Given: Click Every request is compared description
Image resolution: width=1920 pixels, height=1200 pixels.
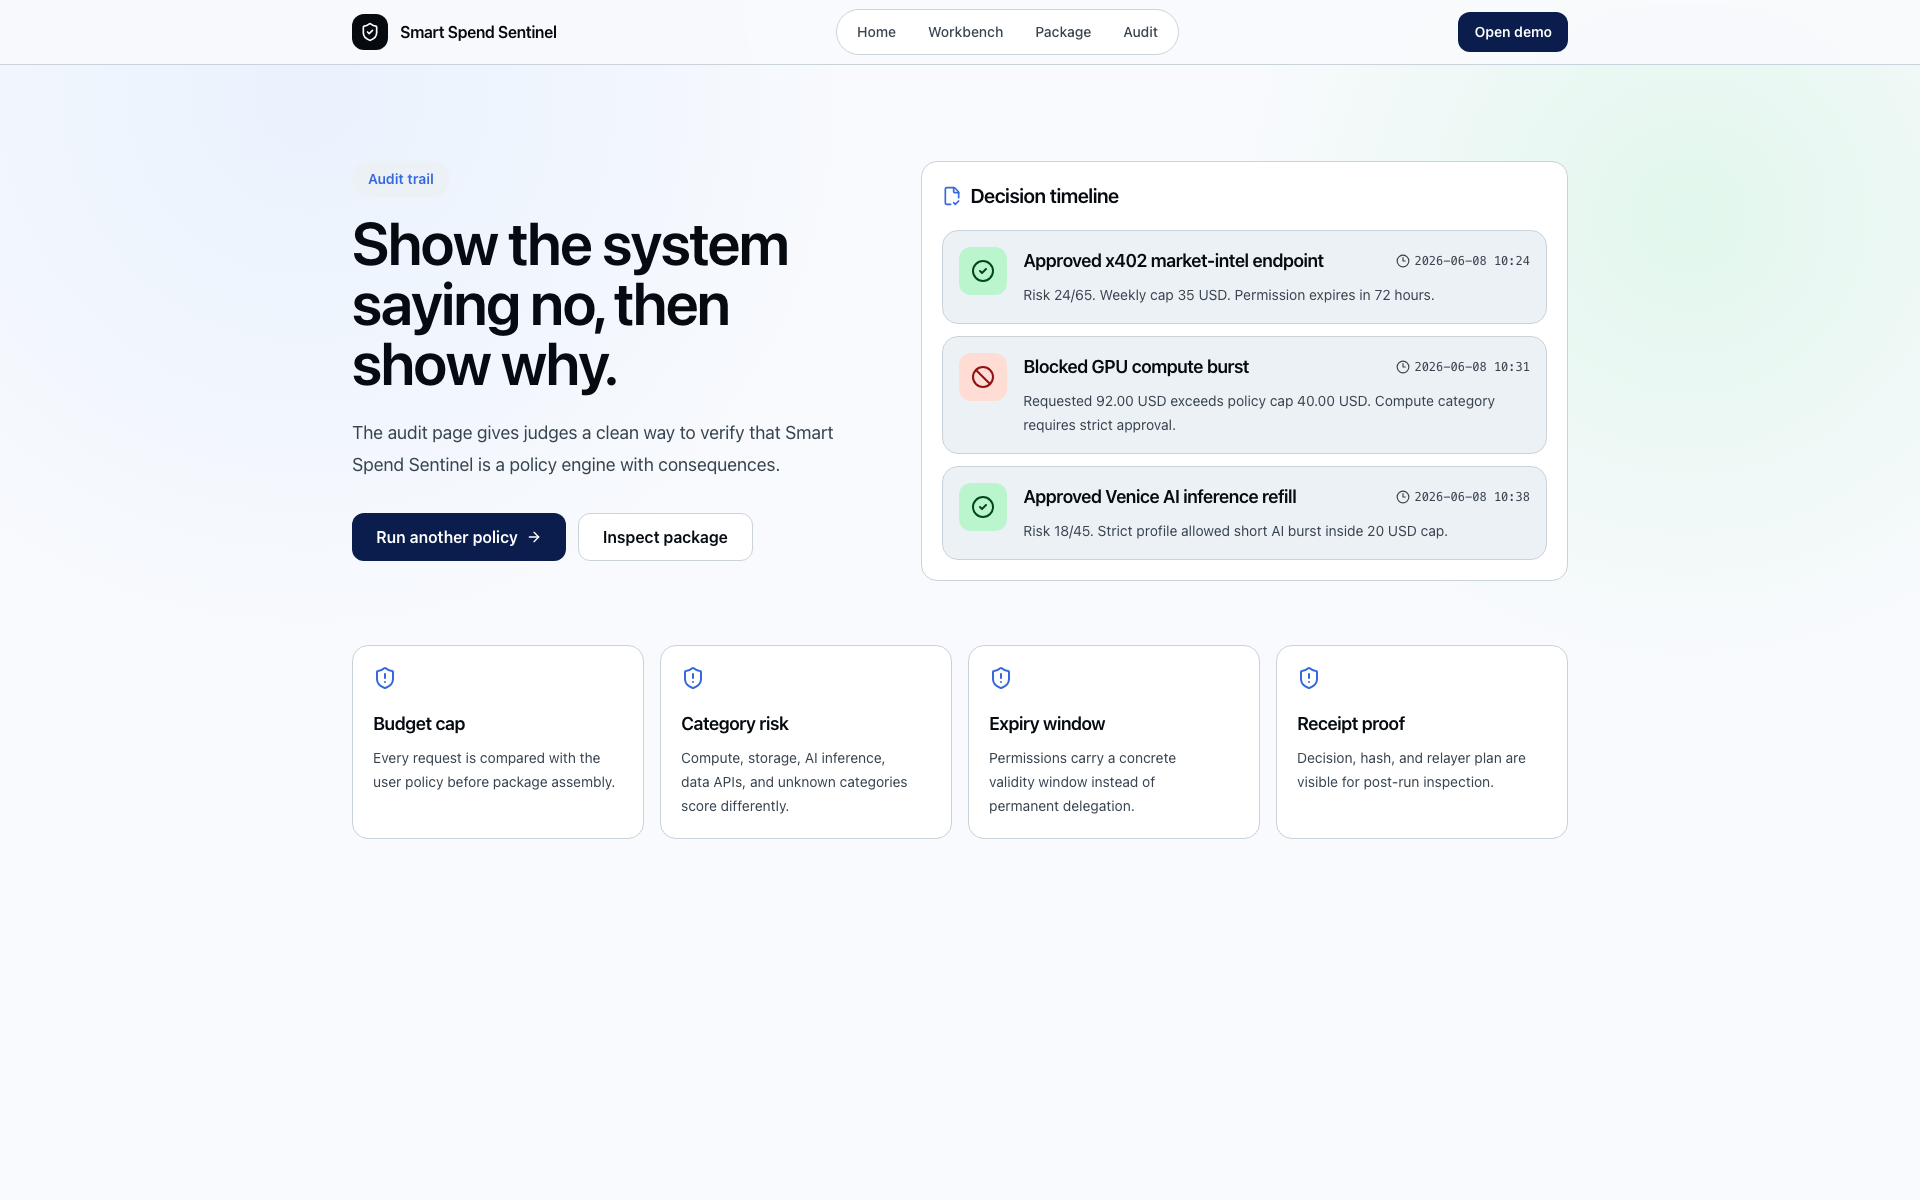Looking at the screenshot, I should (x=494, y=770).
